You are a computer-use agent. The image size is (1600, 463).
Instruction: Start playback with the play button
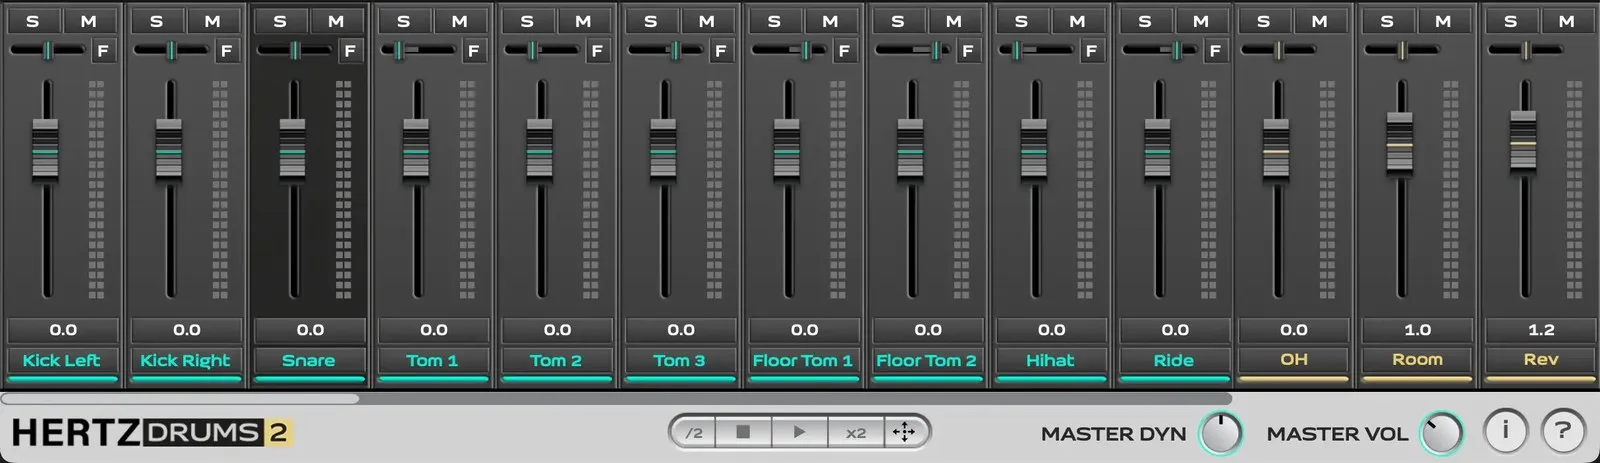pos(799,432)
